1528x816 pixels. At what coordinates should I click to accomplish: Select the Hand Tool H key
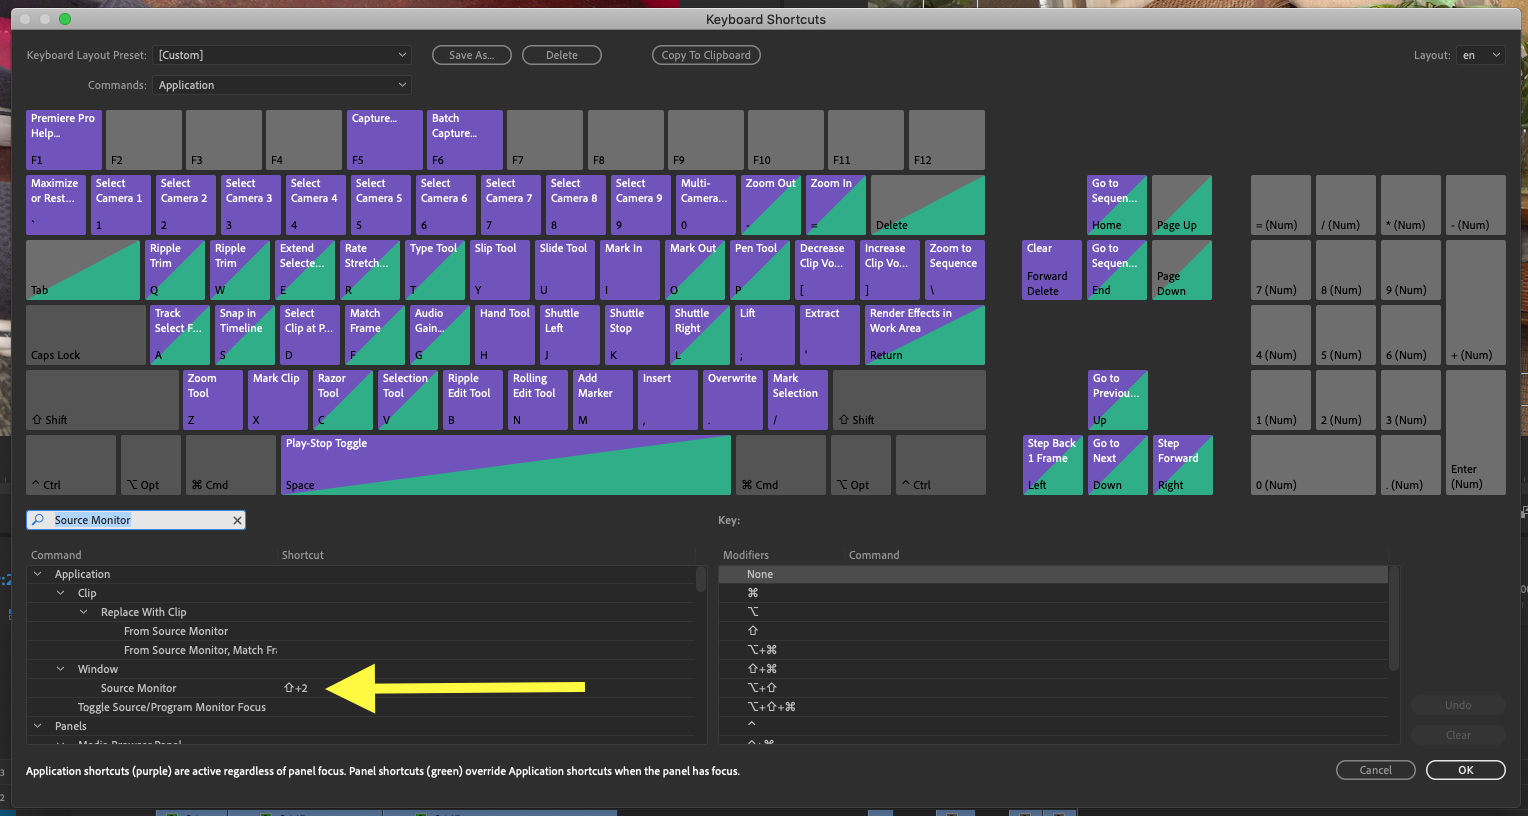(506, 335)
